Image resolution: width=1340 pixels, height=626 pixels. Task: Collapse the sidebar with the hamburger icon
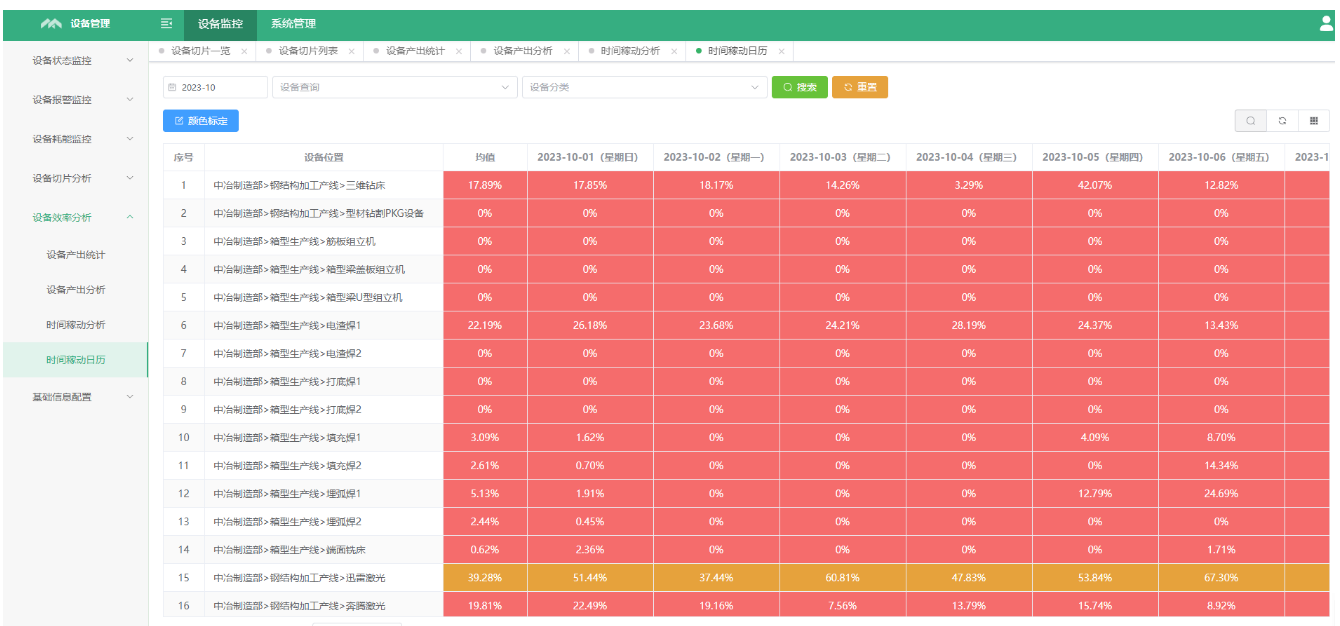[x=166, y=24]
